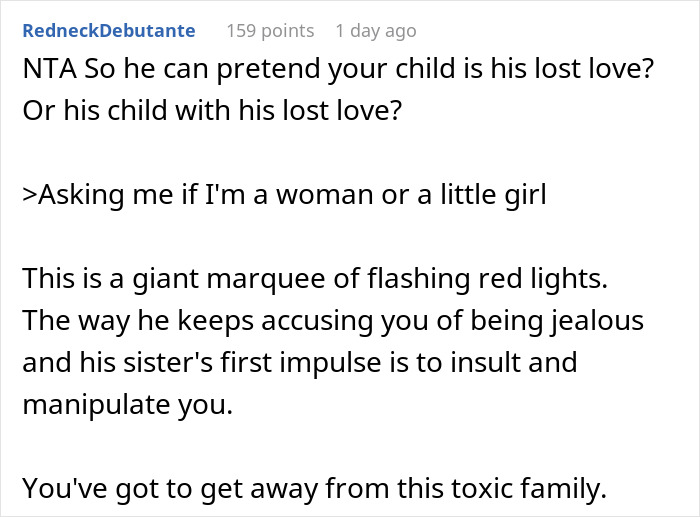Click the quoted line starting with '>Asking me'
This screenshot has width=700, height=517.
click(284, 196)
